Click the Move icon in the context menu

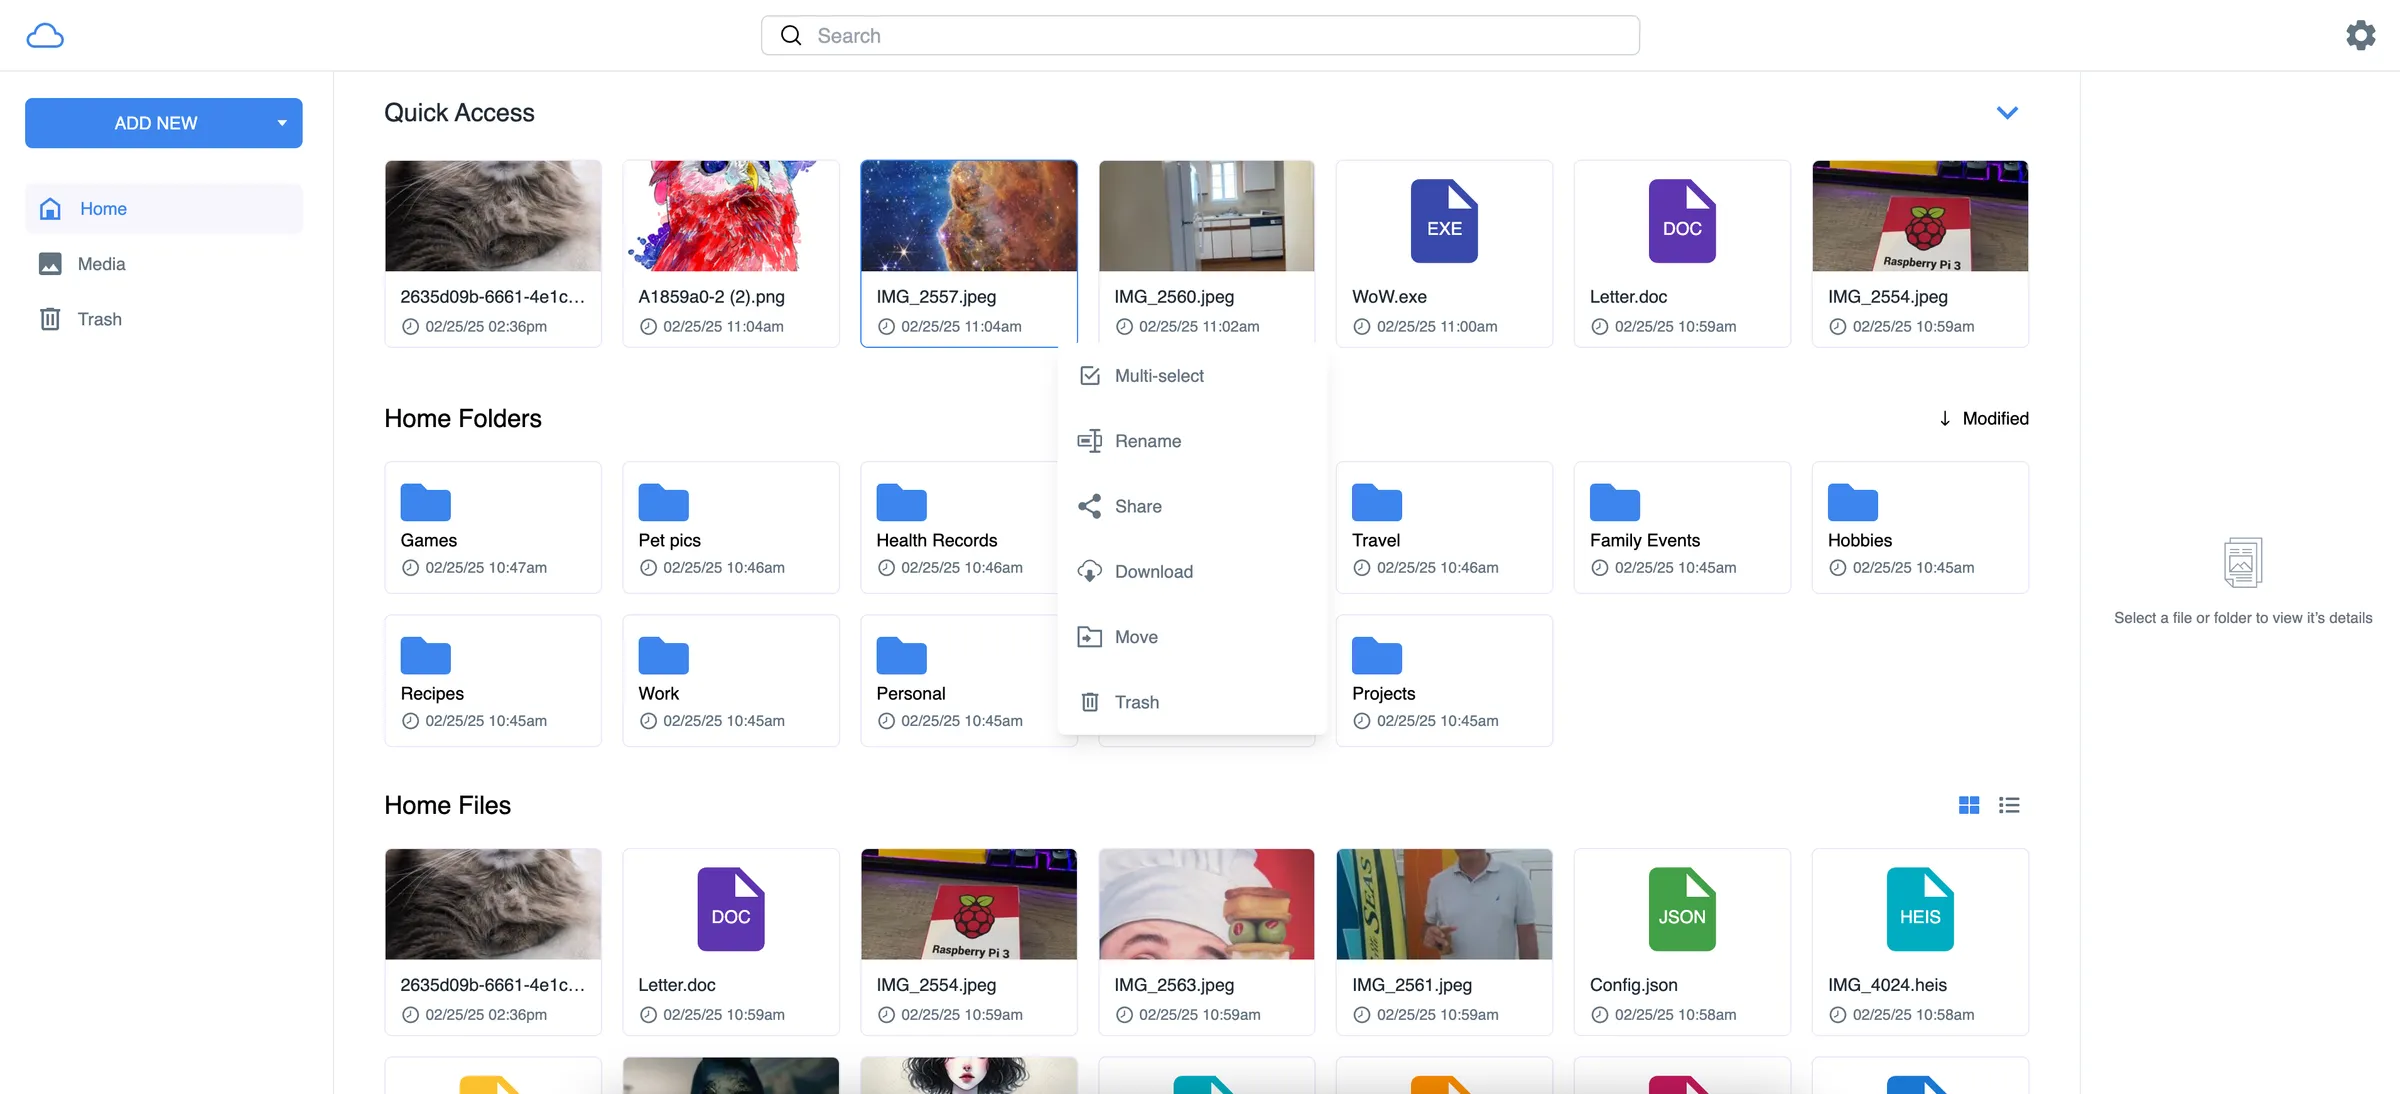coord(1090,636)
